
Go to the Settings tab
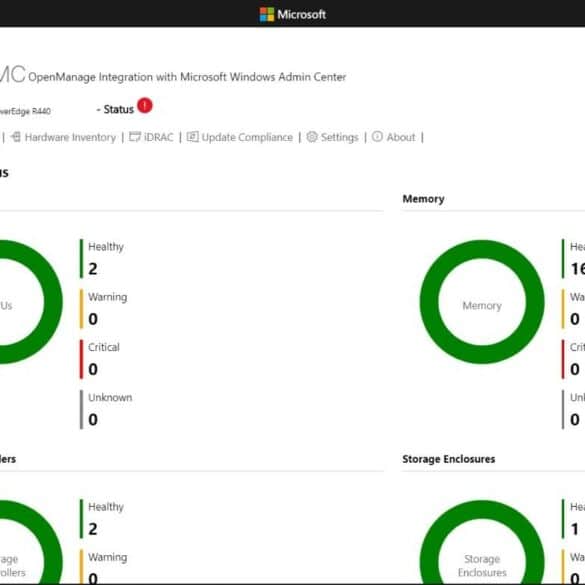[x=332, y=137]
